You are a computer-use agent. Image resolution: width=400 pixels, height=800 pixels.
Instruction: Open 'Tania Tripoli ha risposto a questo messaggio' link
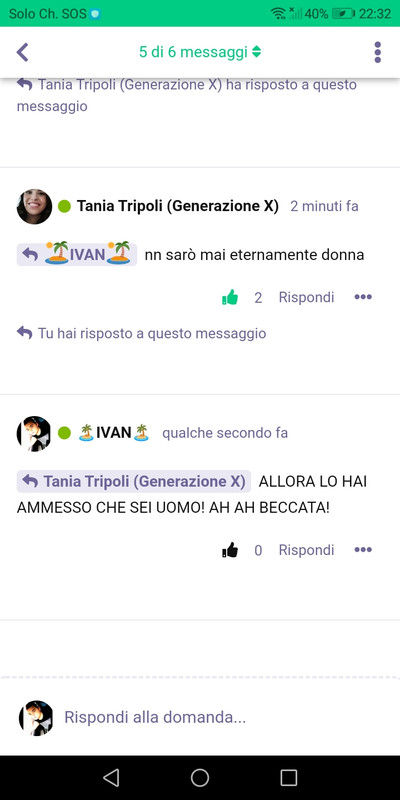tap(187, 95)
